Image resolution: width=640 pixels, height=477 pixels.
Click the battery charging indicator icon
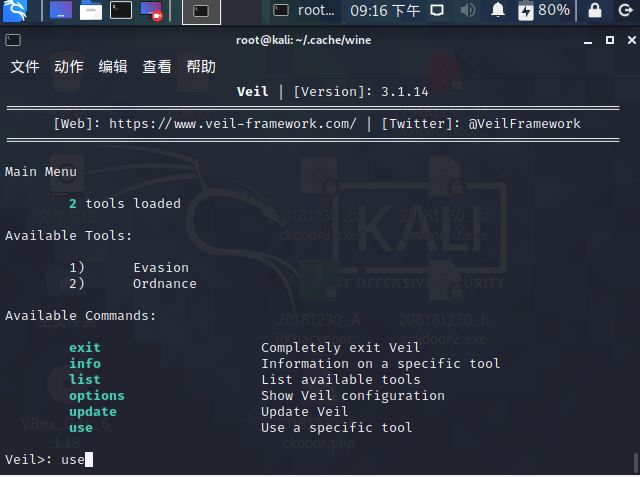(x=525, y=11)
